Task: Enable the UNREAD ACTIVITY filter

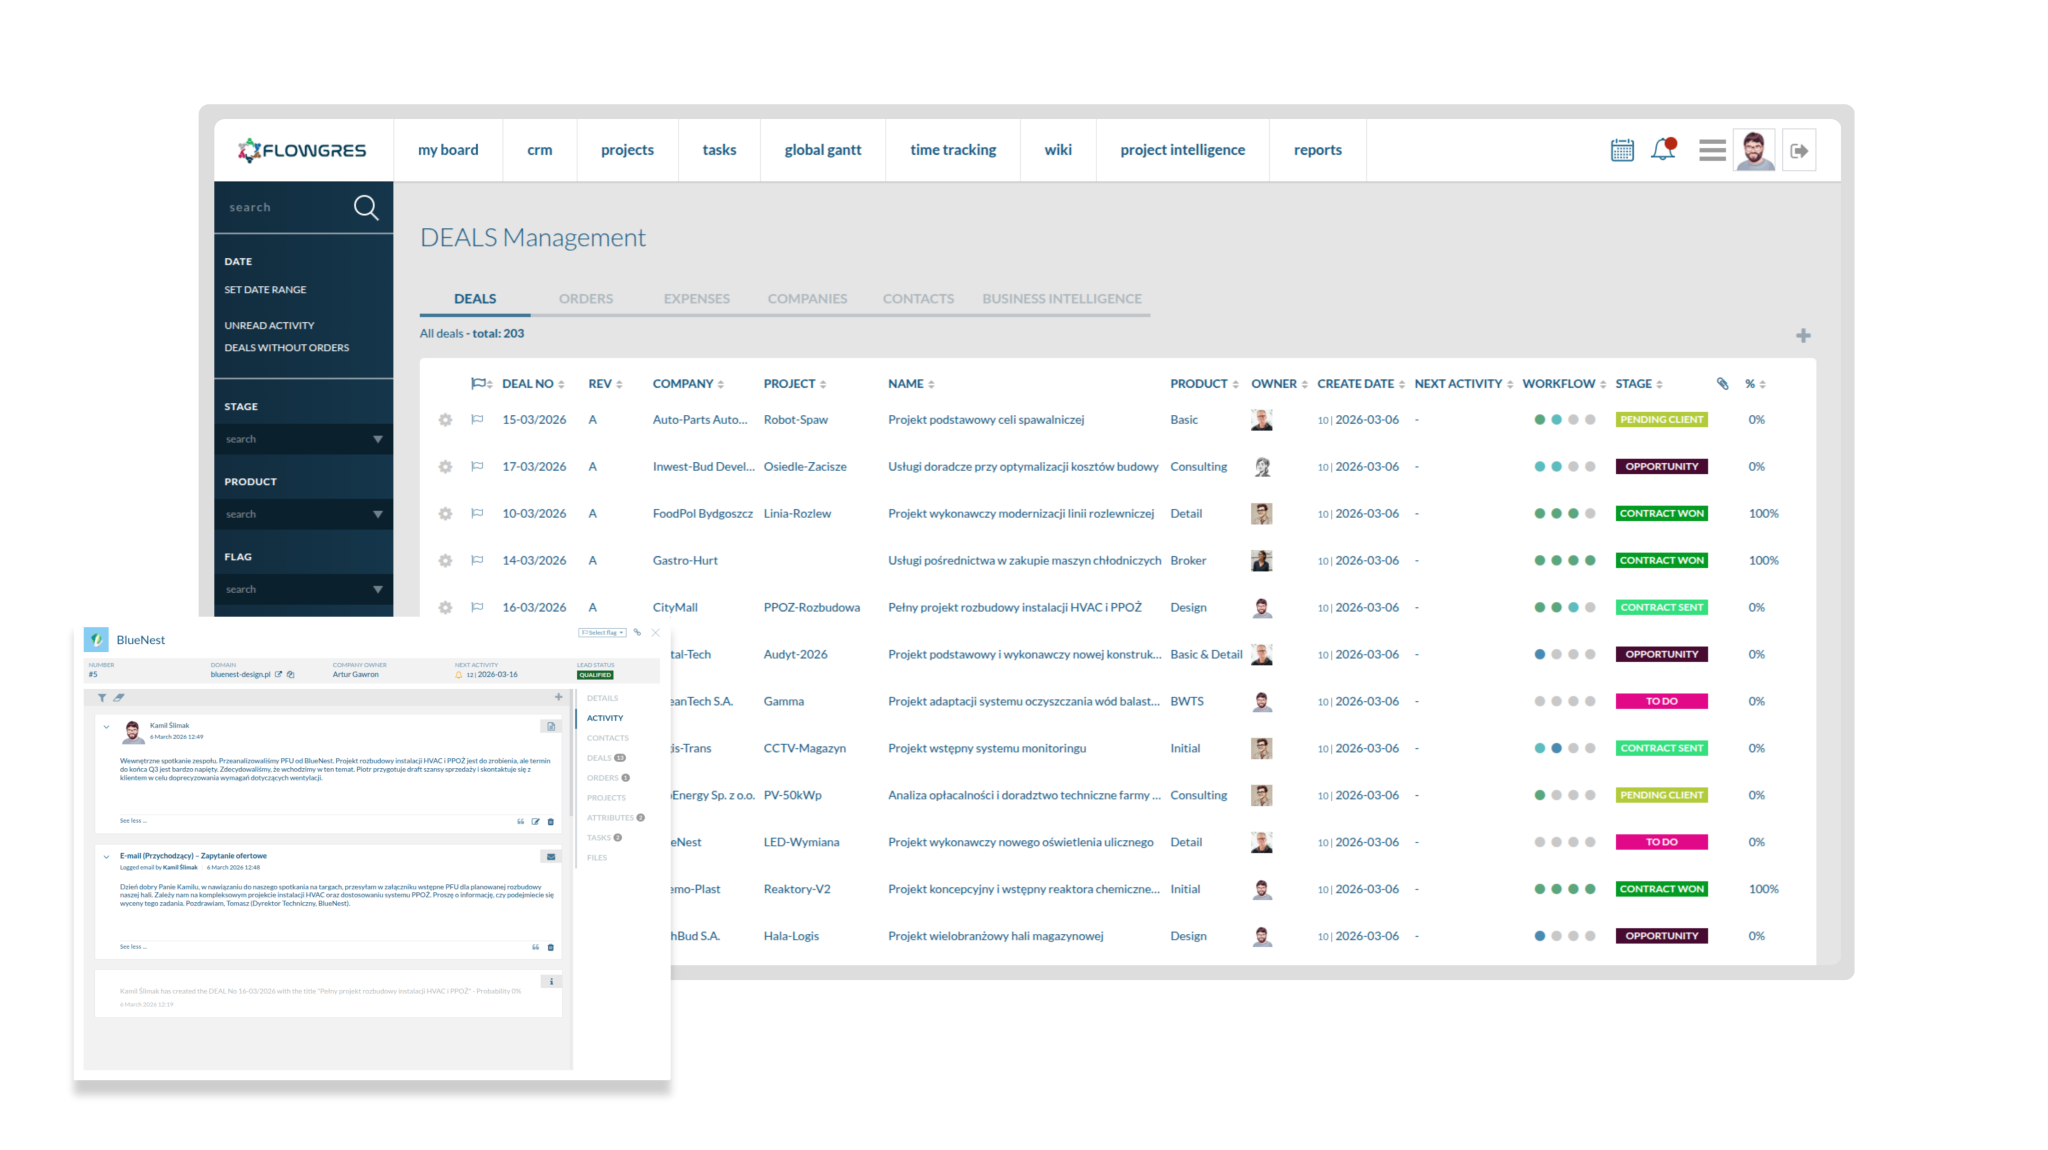Action: coord(268,324)
